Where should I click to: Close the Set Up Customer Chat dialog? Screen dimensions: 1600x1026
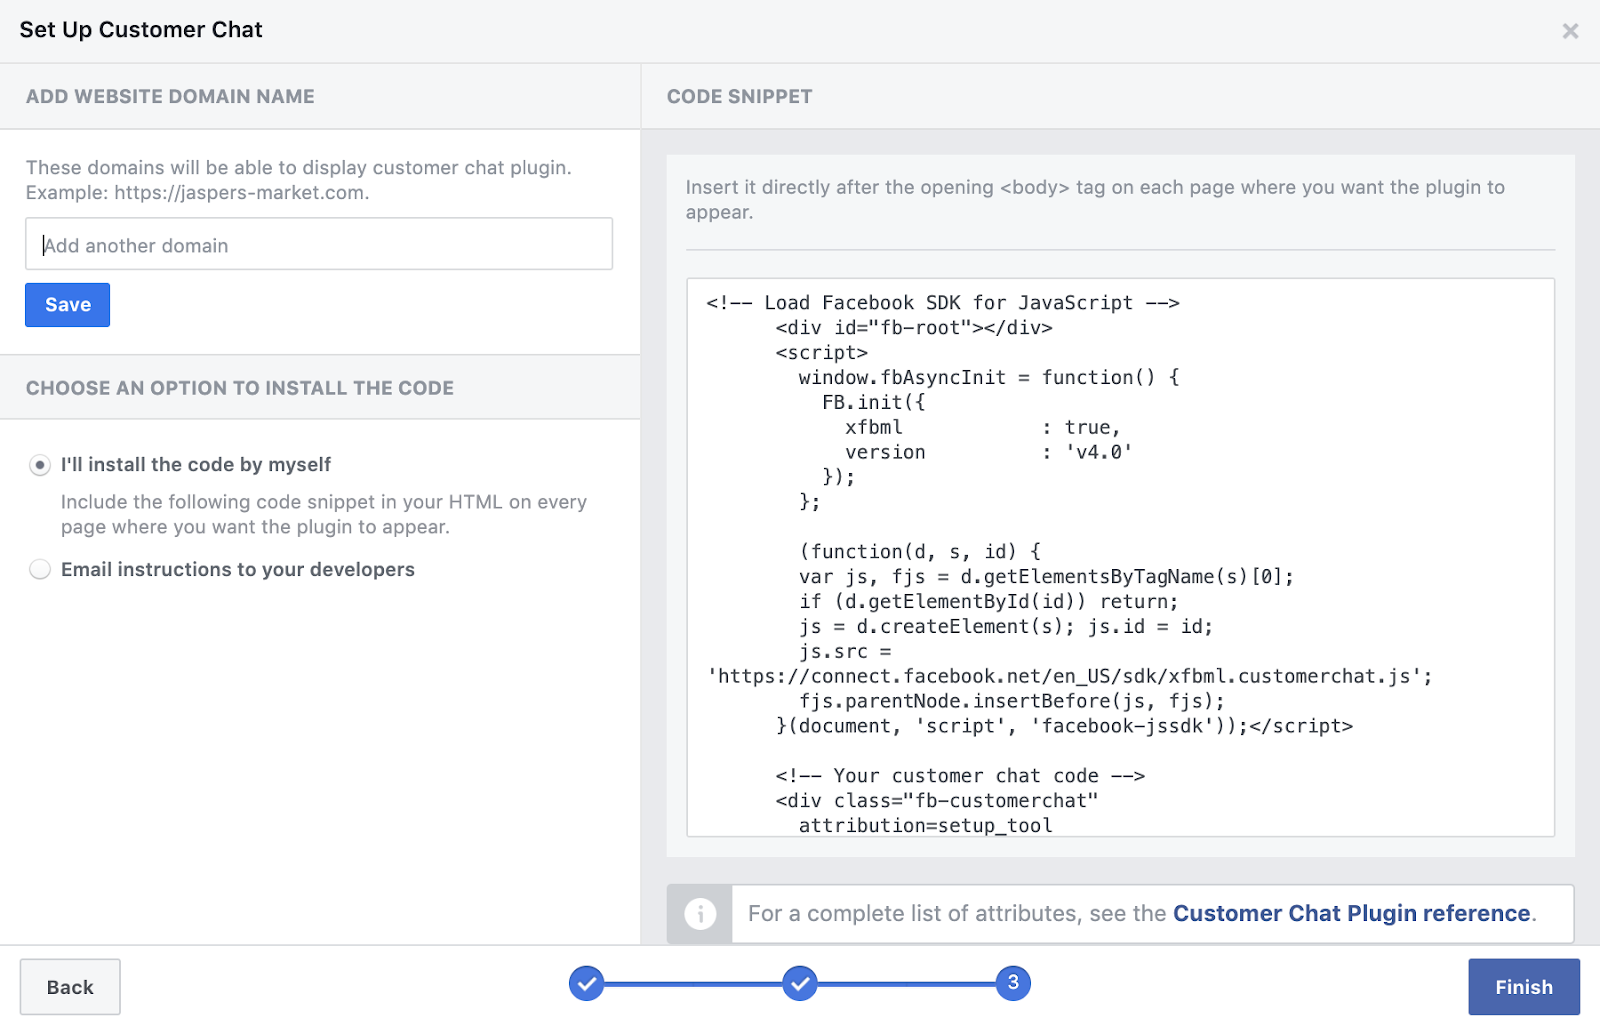click(x=1570, y=31)
